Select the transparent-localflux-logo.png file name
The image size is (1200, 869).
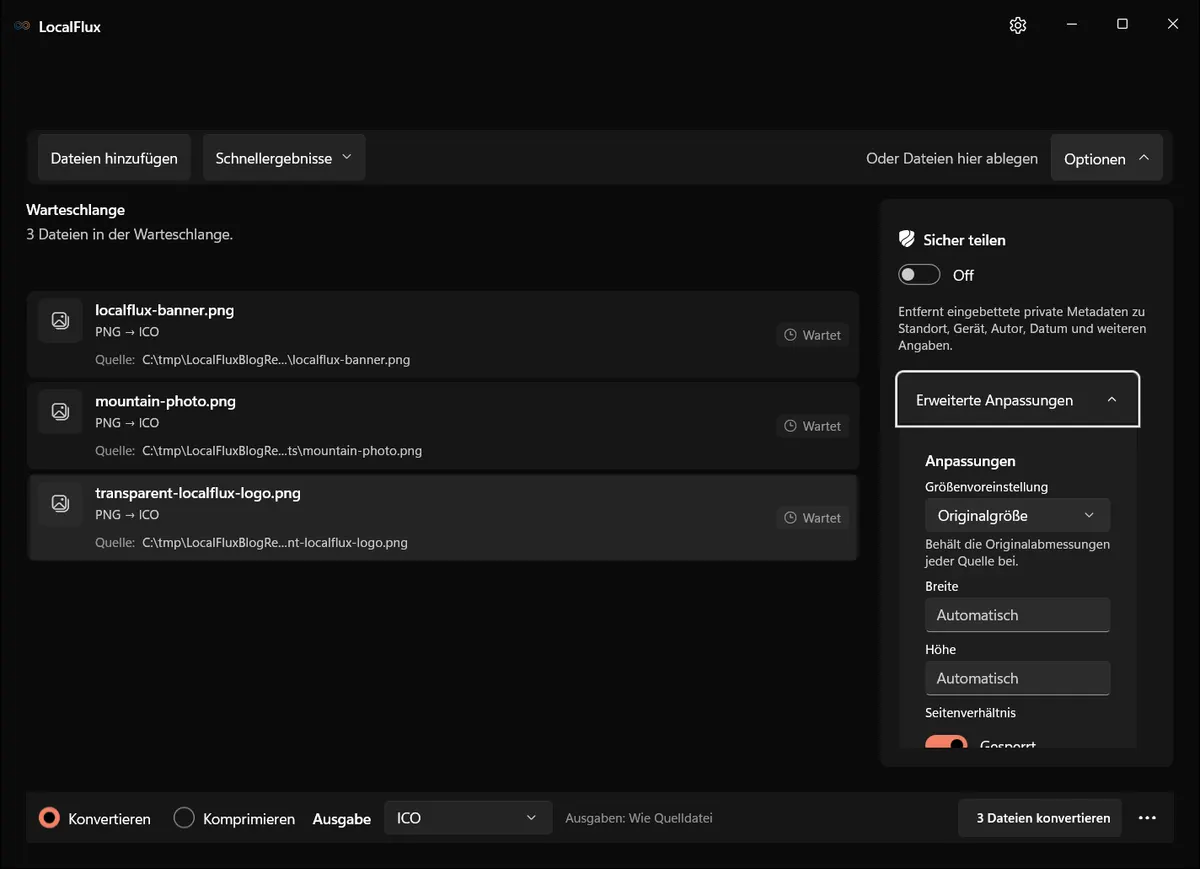[198, 493]
